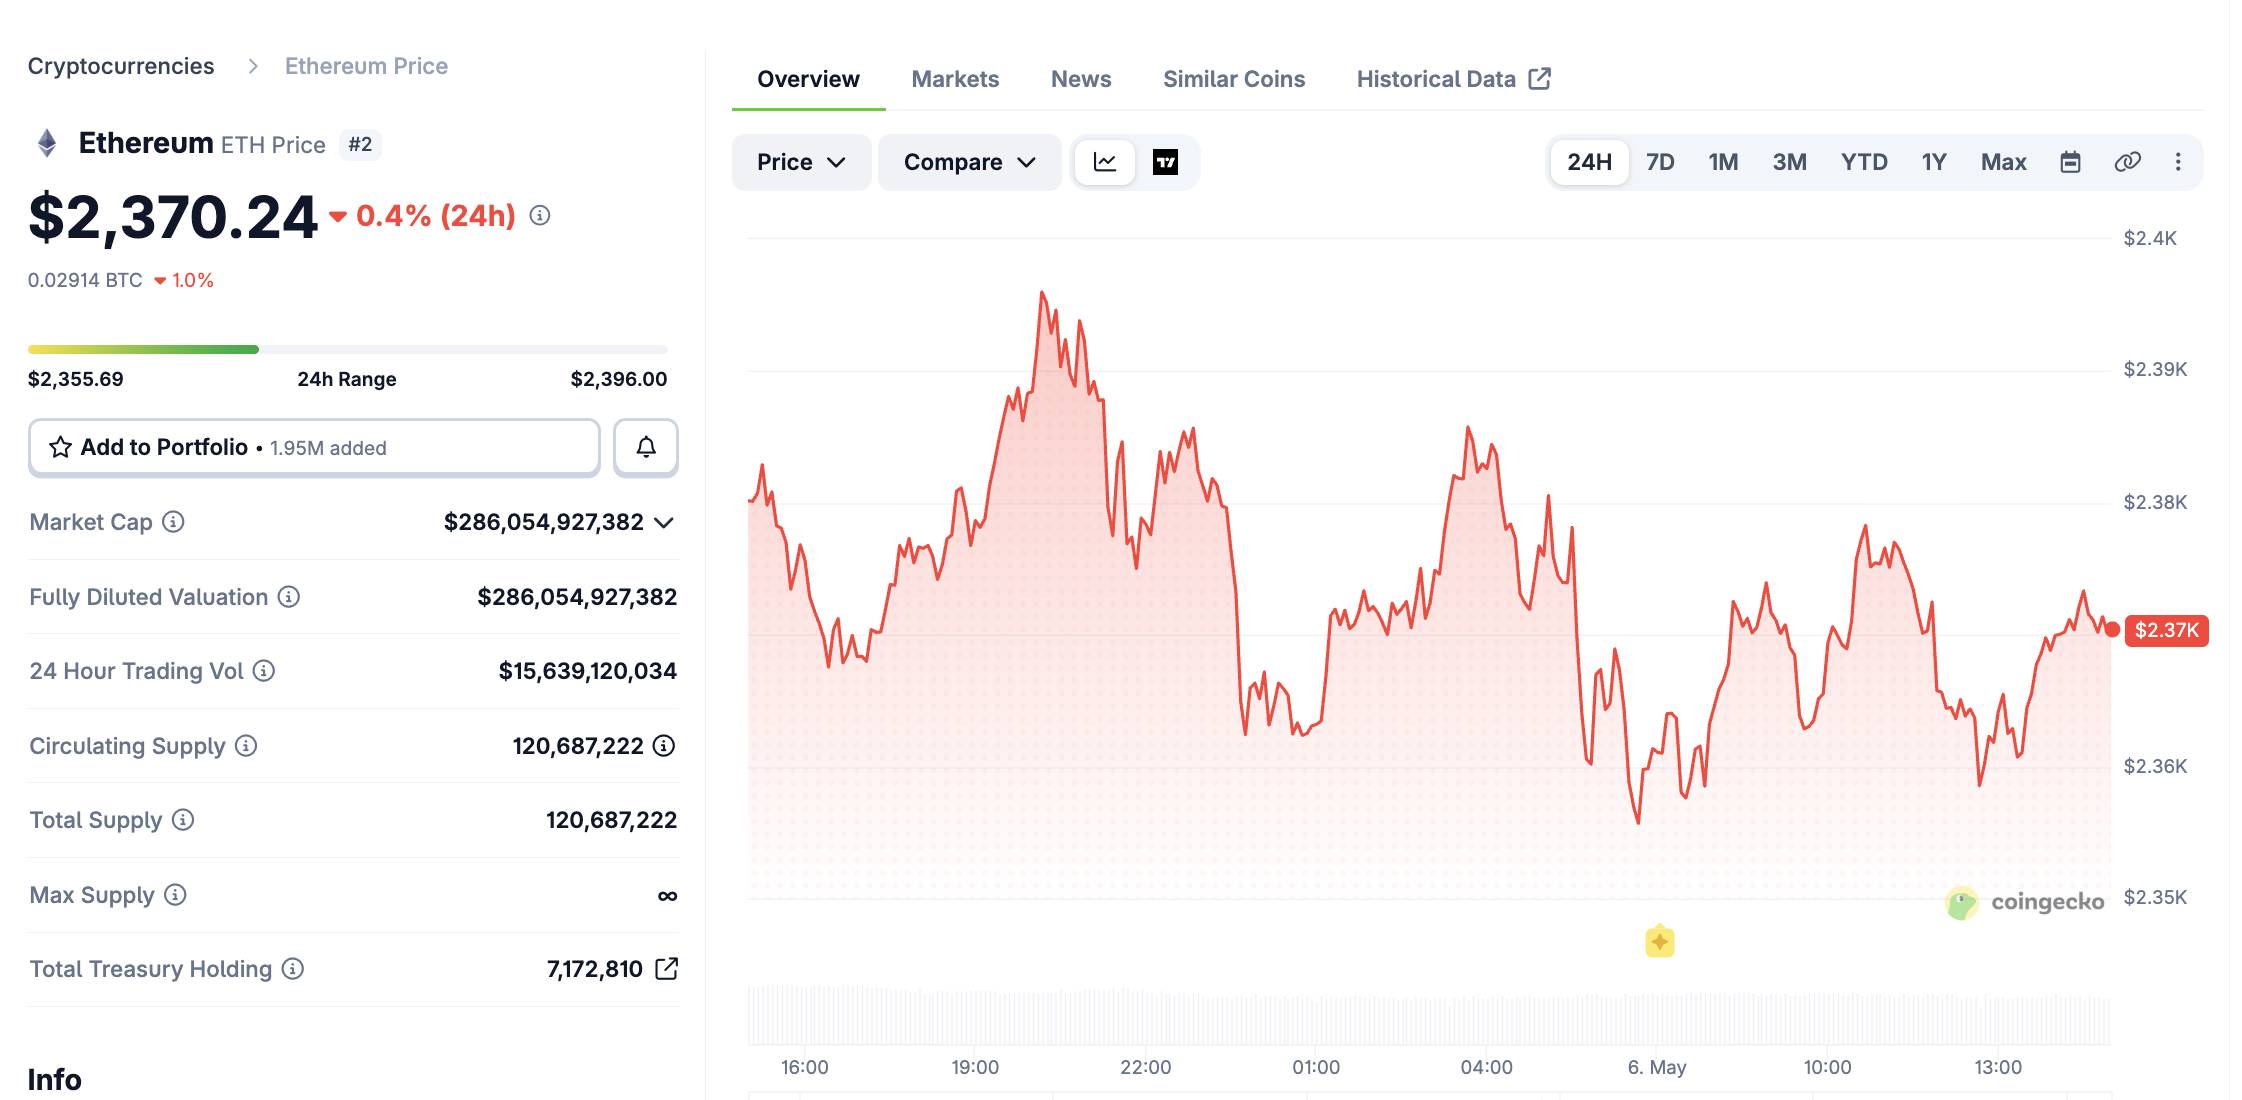Open the Markets tab
Viewport: 2242px width, 1100px height.
point(955,79)
